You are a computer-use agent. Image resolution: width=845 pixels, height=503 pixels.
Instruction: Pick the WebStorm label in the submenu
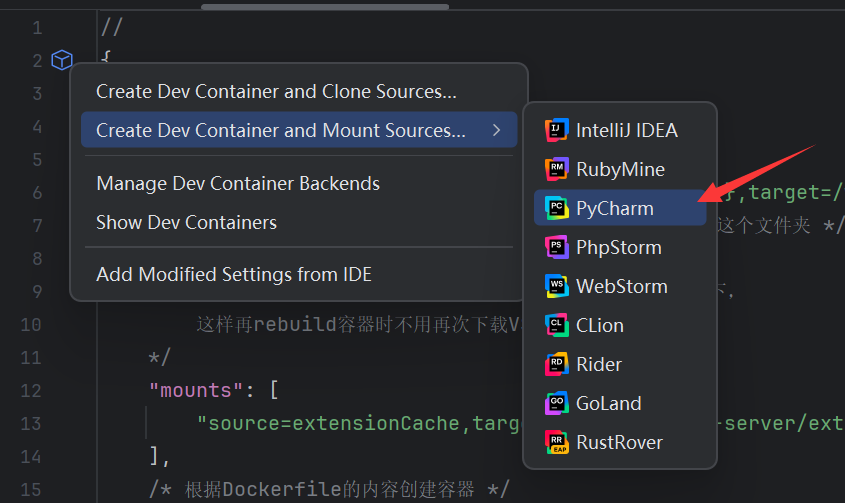pyautogui.click(x=622, y=286)
